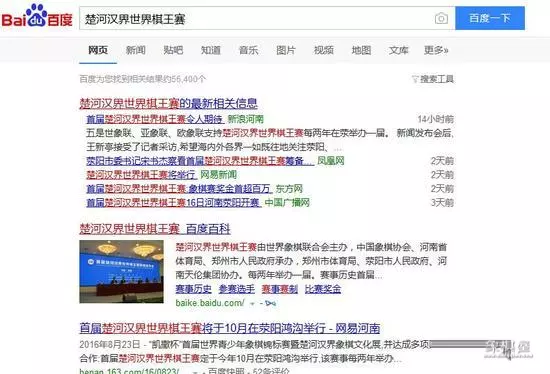Screen dimensions: 550x374
Task: Click timestamp 3天前
Action: pyautogui.click(x=442, y=202)
